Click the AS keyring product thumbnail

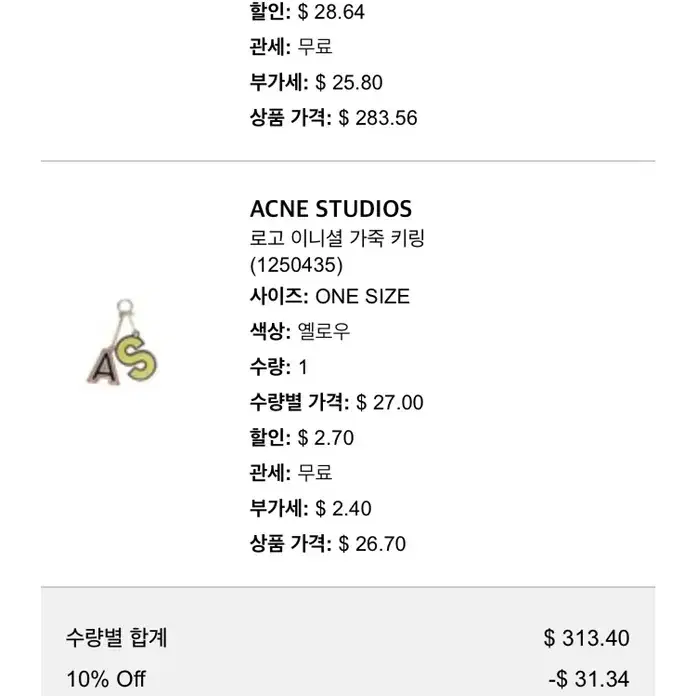122,342
